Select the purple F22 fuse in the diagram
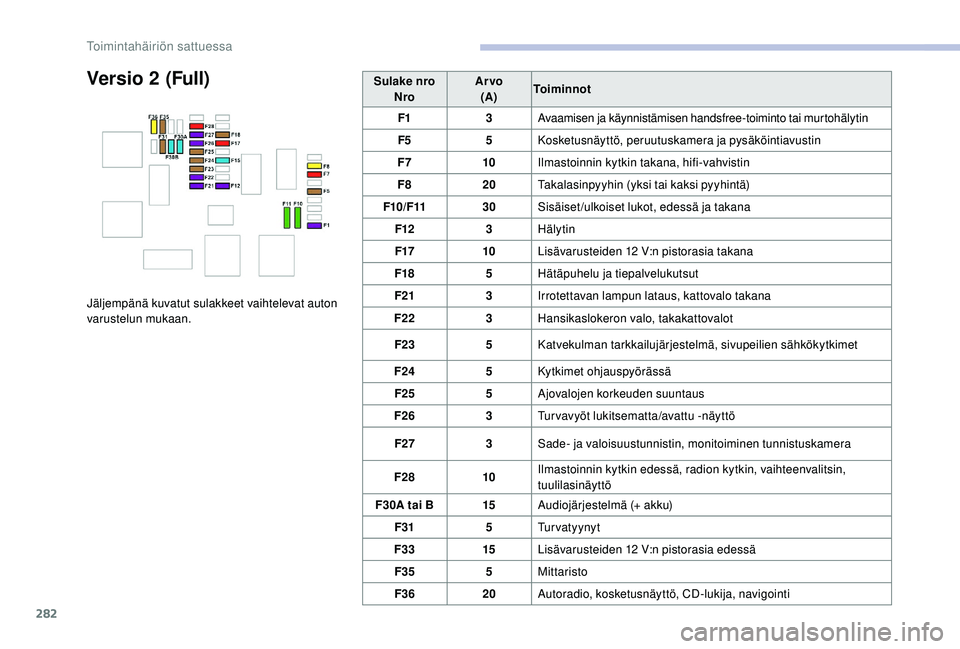960x649 pixels. click(197, 178)
